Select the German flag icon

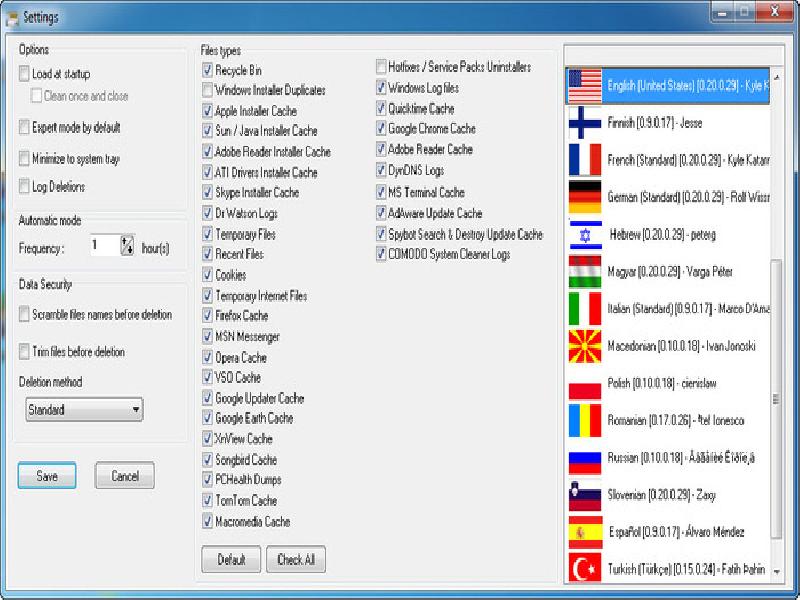tap(585, 197)
